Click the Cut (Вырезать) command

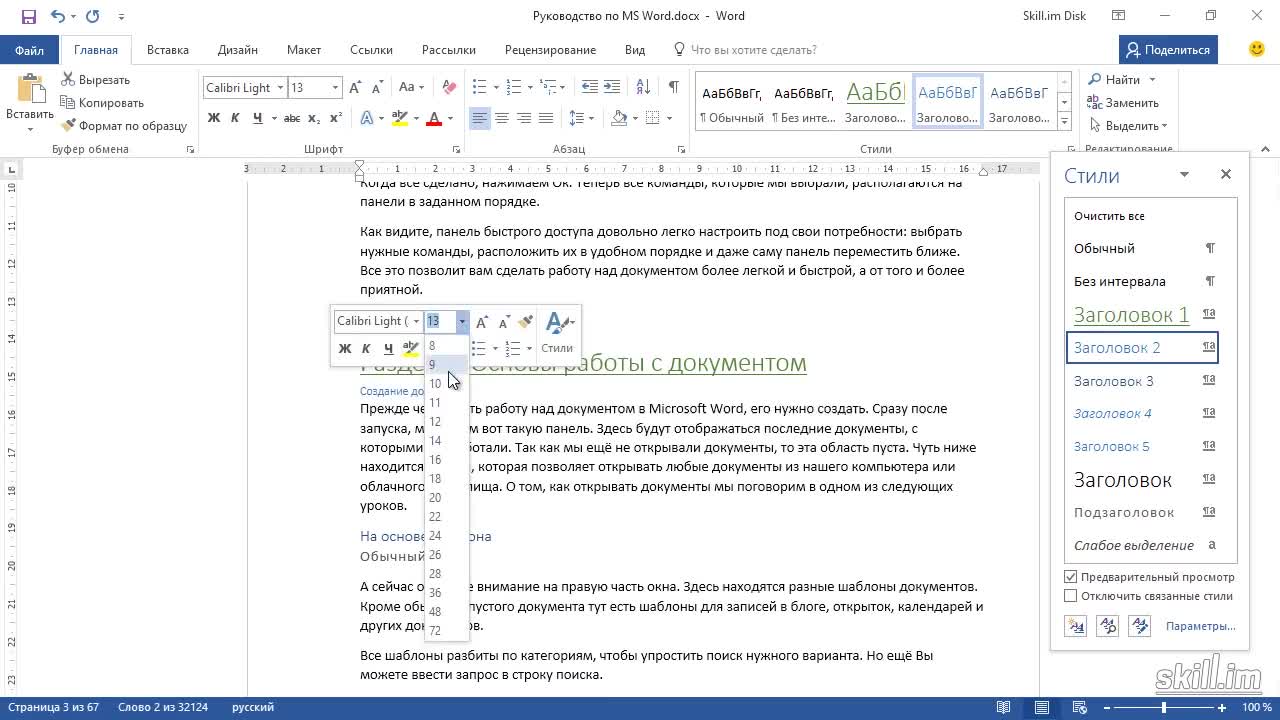pos(96,80)
